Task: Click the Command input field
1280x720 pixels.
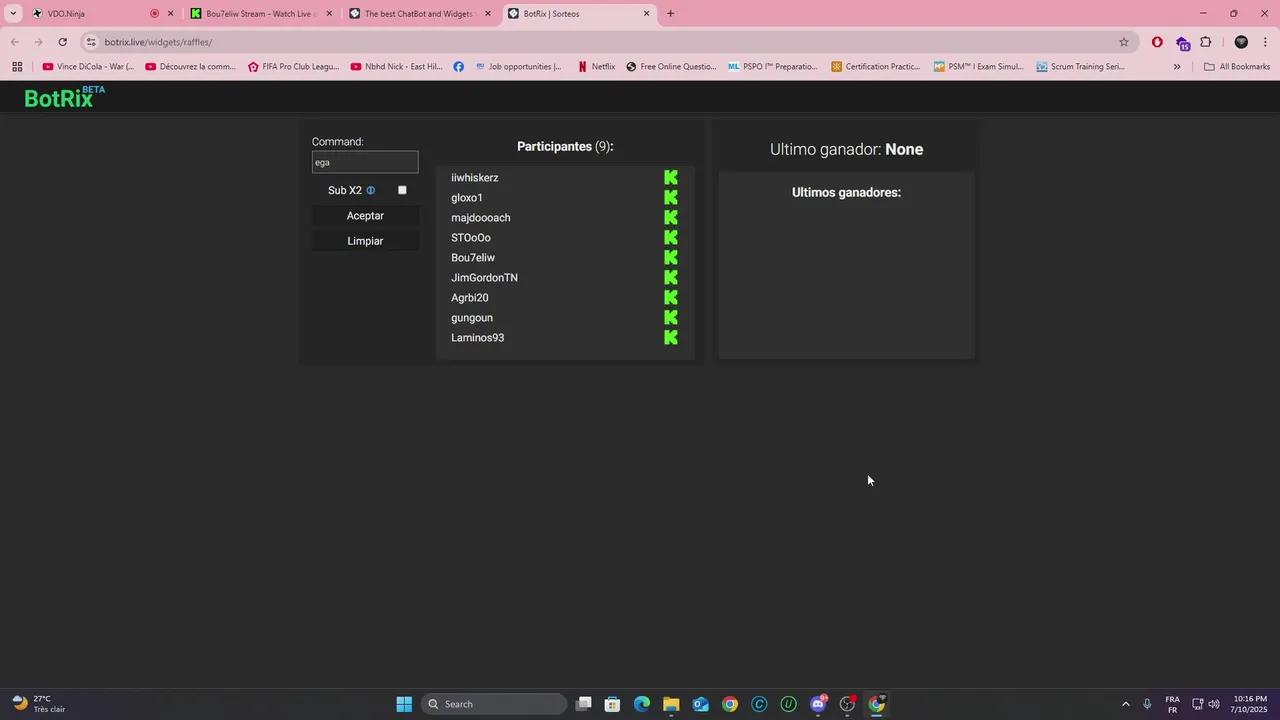Action: tap(365, 162)
